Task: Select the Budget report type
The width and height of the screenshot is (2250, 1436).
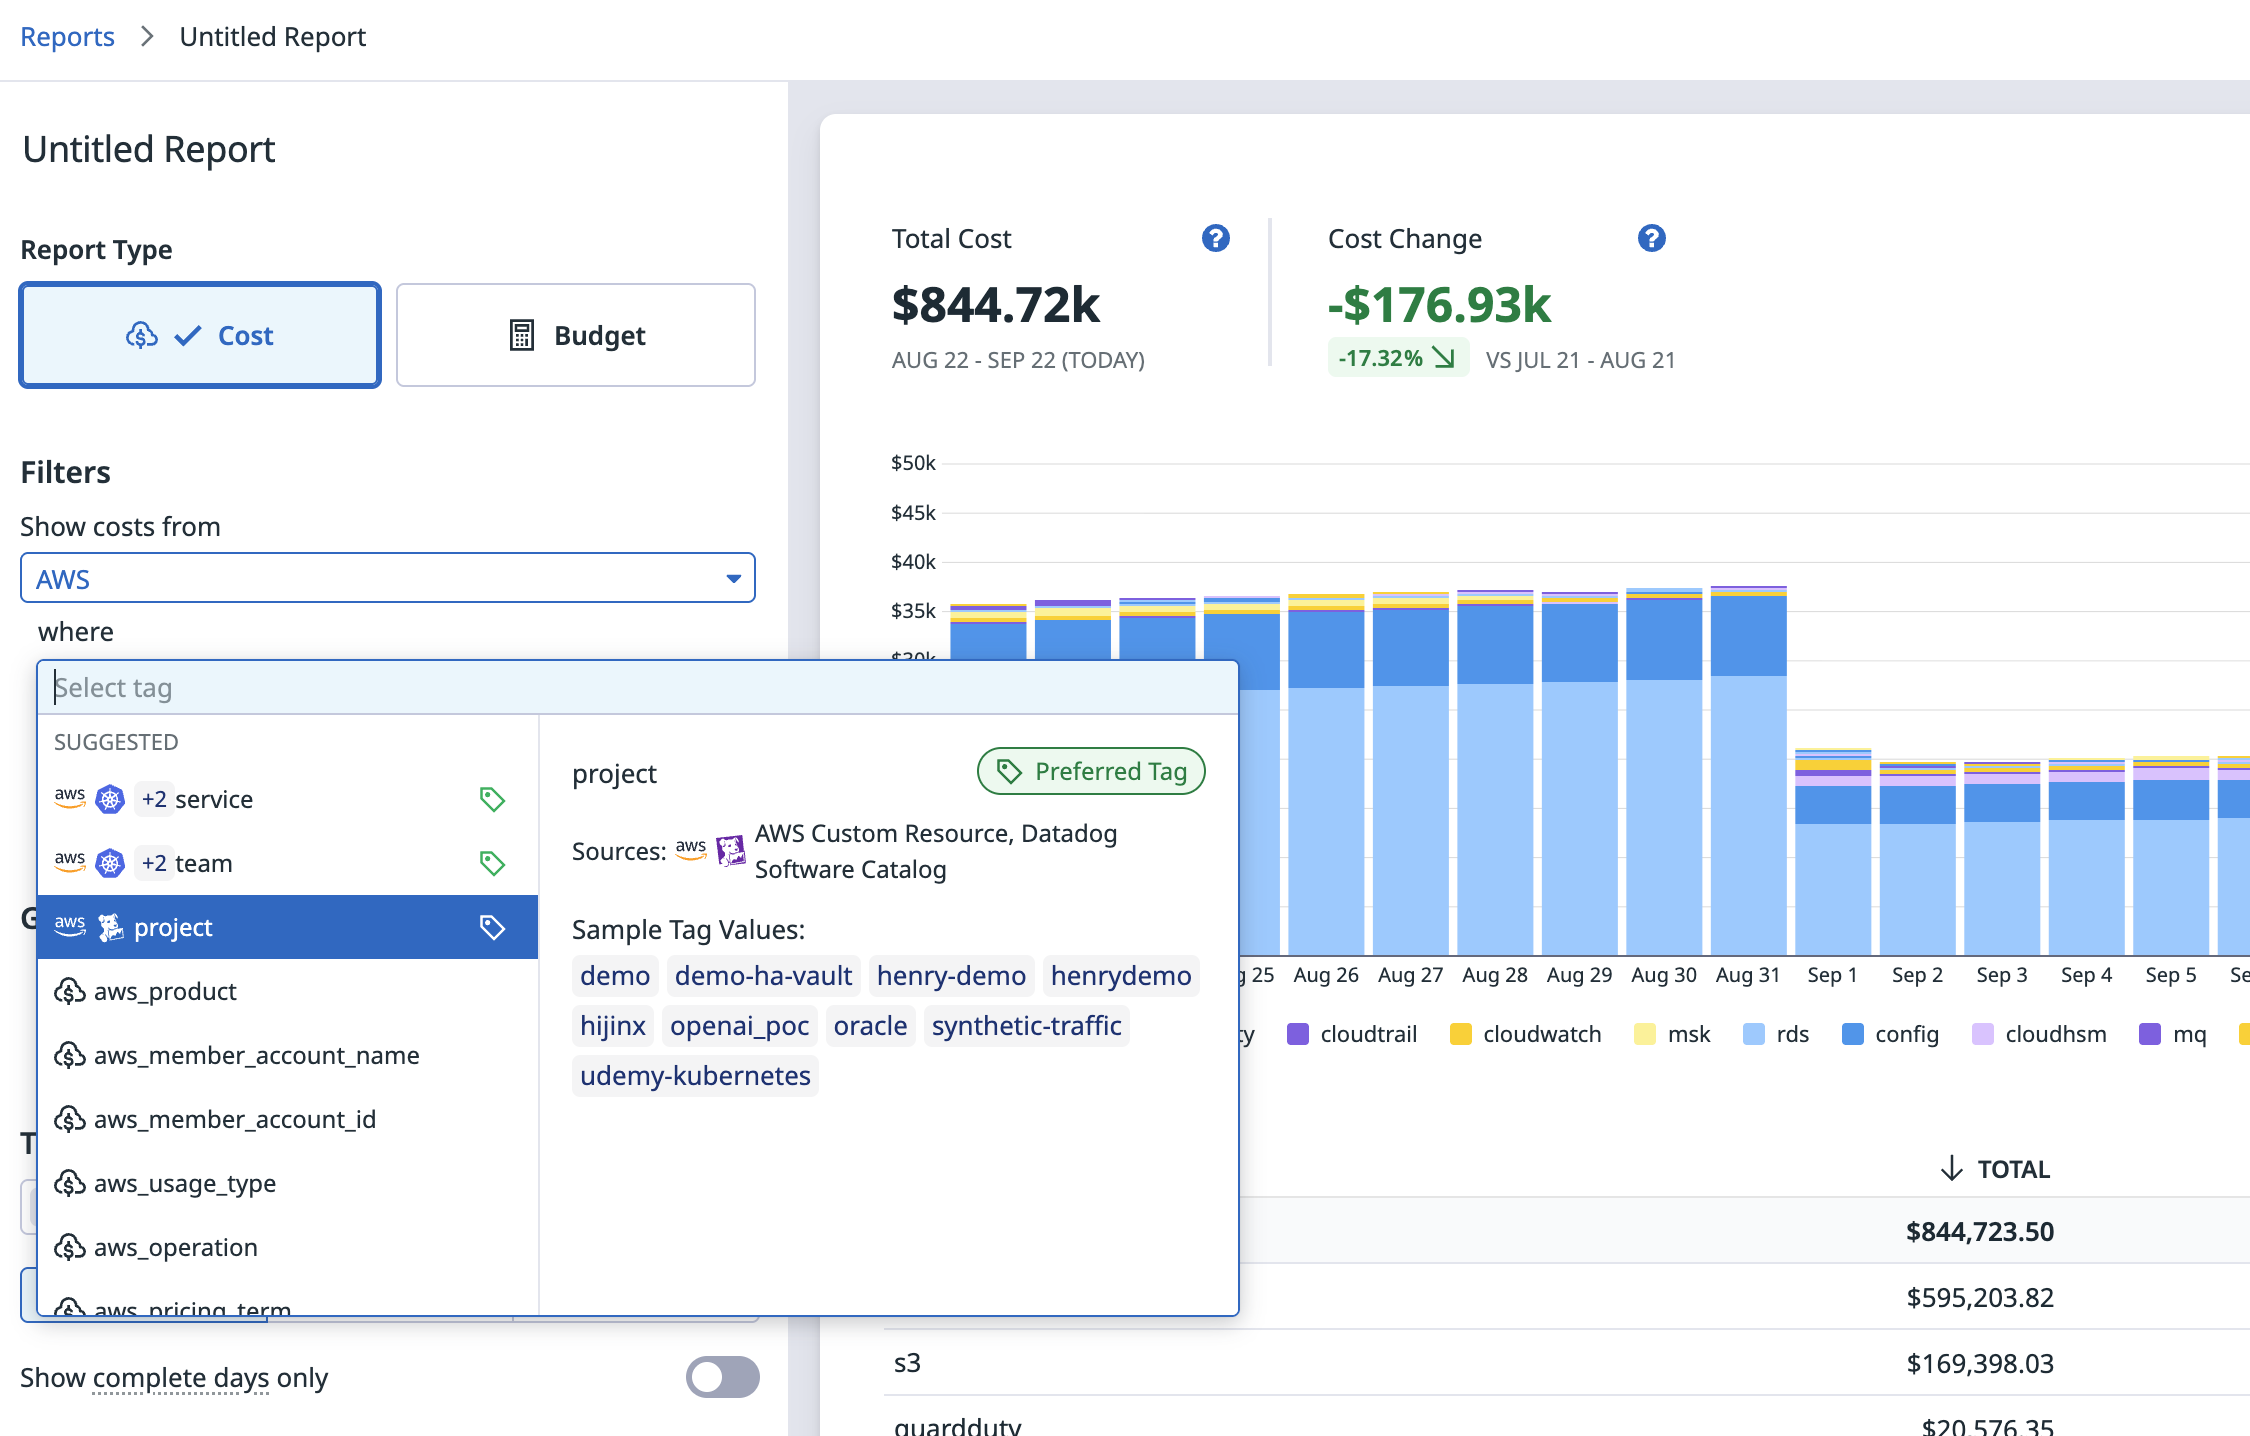Action: [576, 335]
